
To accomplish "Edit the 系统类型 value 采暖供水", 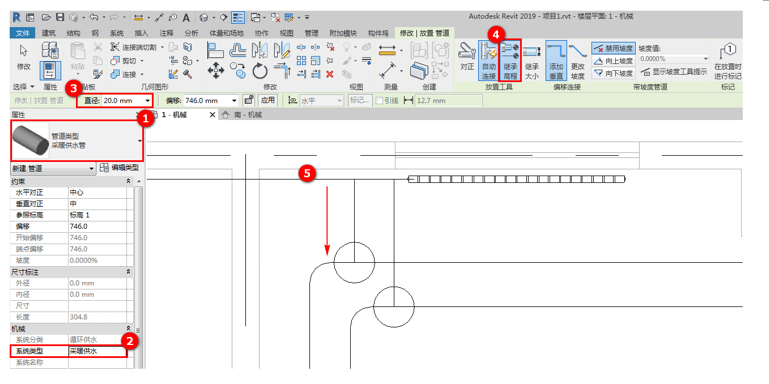I will point(97,351).
